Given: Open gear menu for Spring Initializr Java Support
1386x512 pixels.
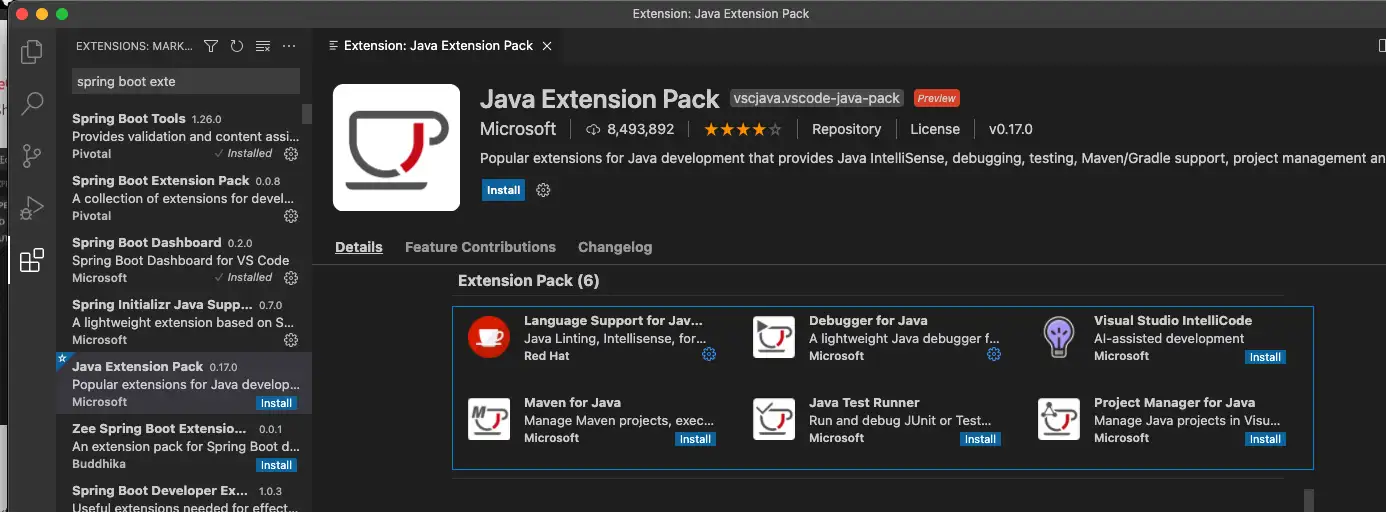Looking at the screenshot, I should (x=291, y=340).
